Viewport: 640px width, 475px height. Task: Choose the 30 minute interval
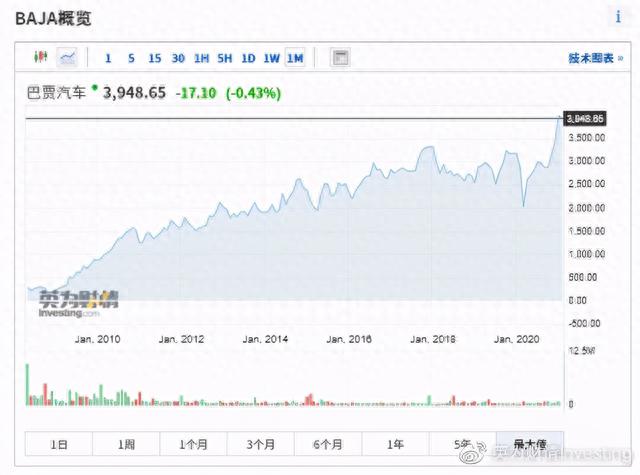[177, 58]
